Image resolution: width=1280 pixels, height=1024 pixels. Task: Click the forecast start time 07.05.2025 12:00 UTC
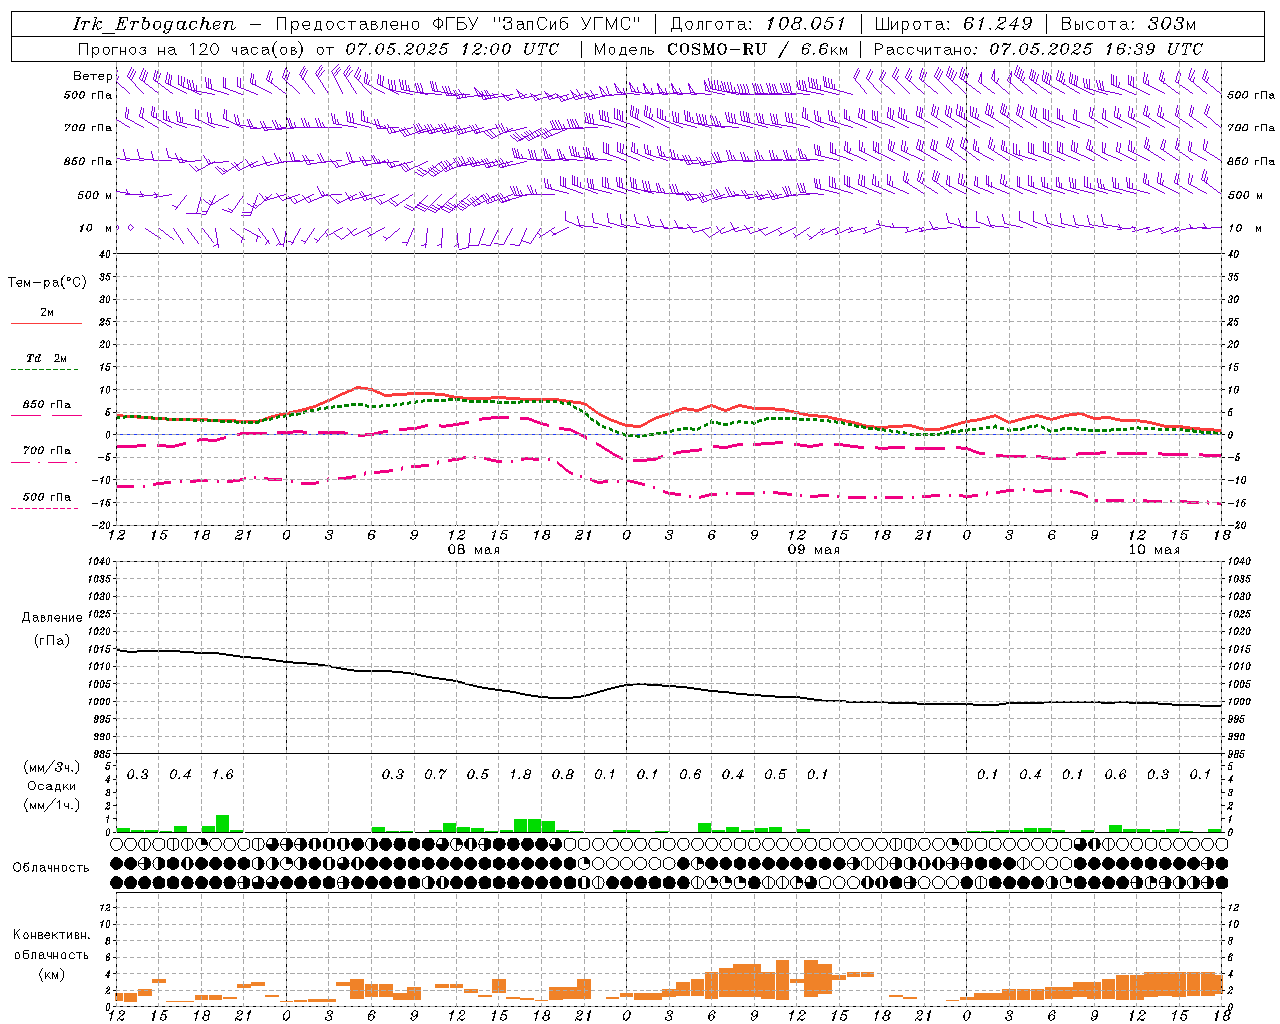coord(452,49)
